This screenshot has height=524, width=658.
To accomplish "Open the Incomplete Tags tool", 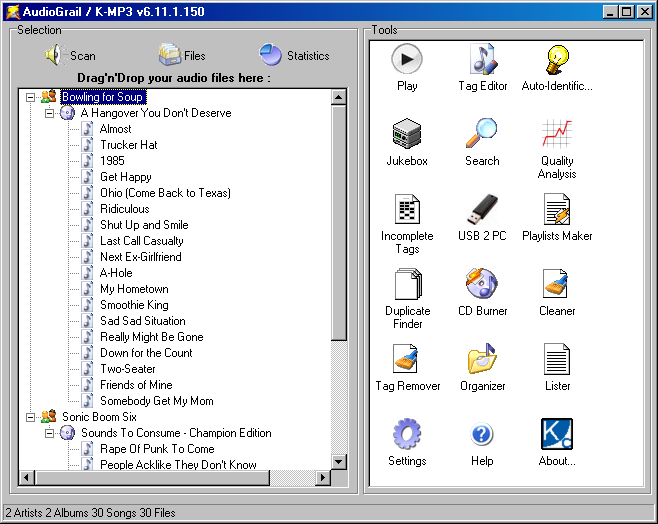I will point(407,224).
